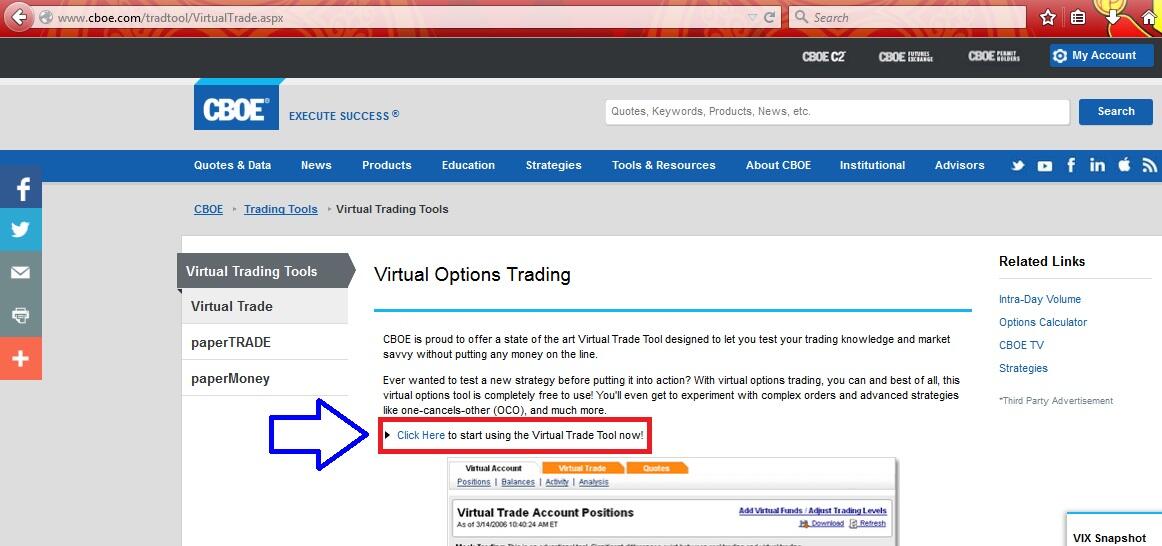
Task: Click the VIX Snapshot widget
Action: 1115,530
